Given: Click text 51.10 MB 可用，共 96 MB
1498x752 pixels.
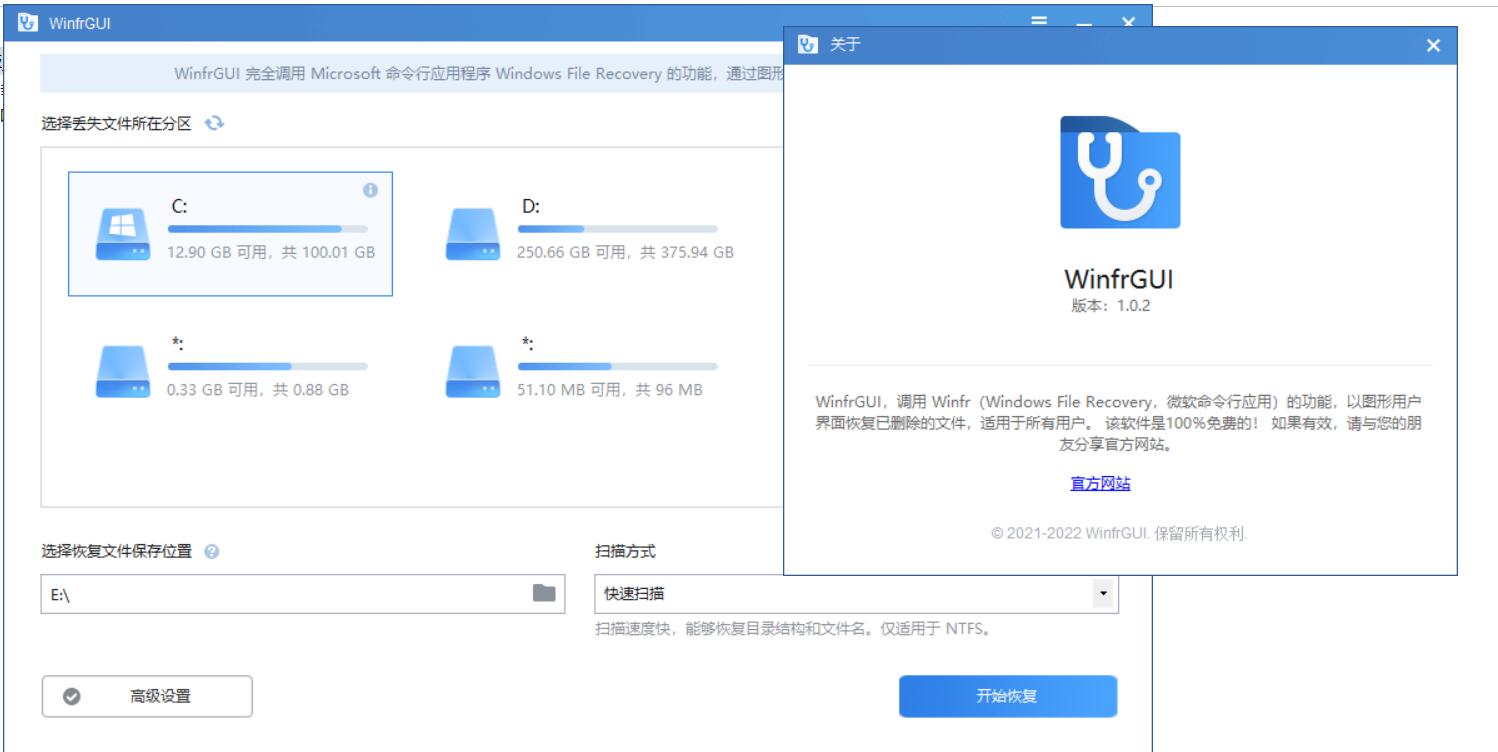Looking at the screenshot, I should pyautogui.click(x=610, y=389).
